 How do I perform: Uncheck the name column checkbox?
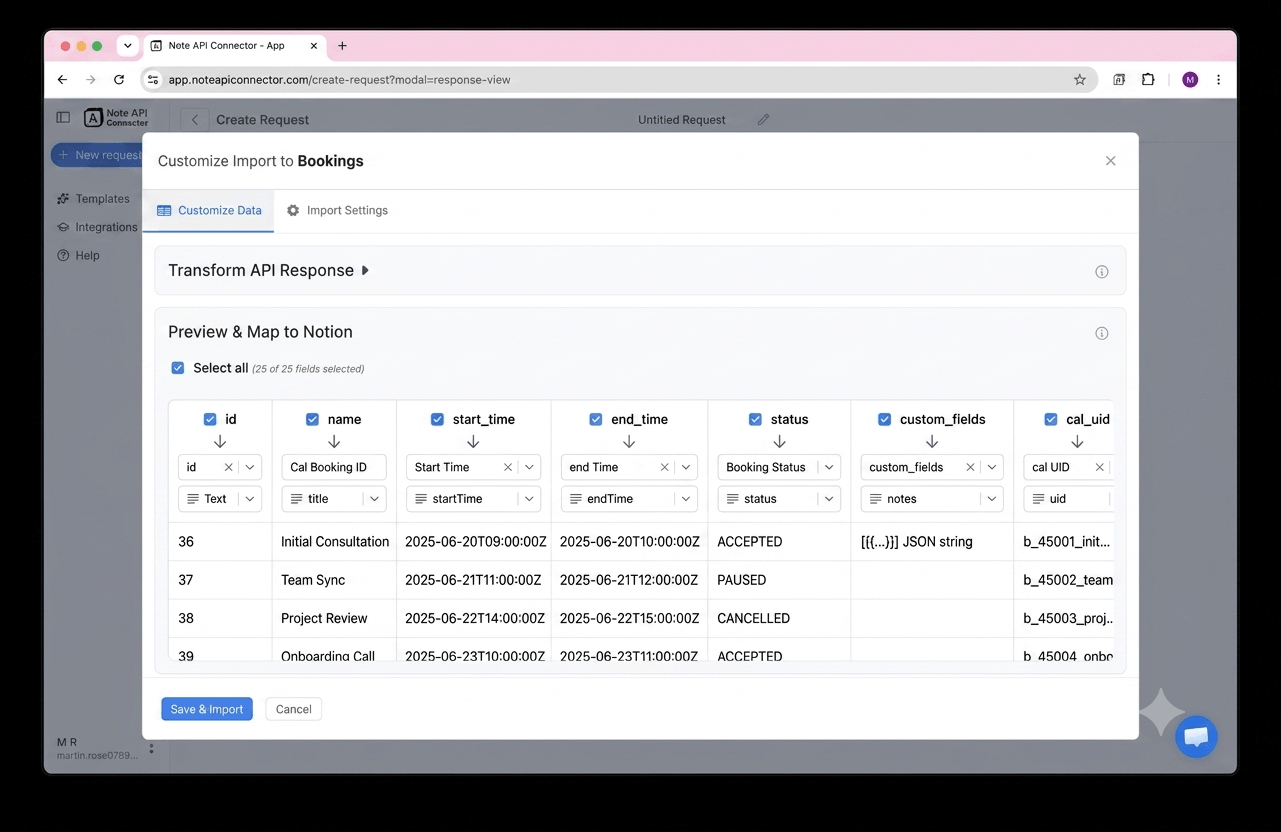click(x=312, y=420)
